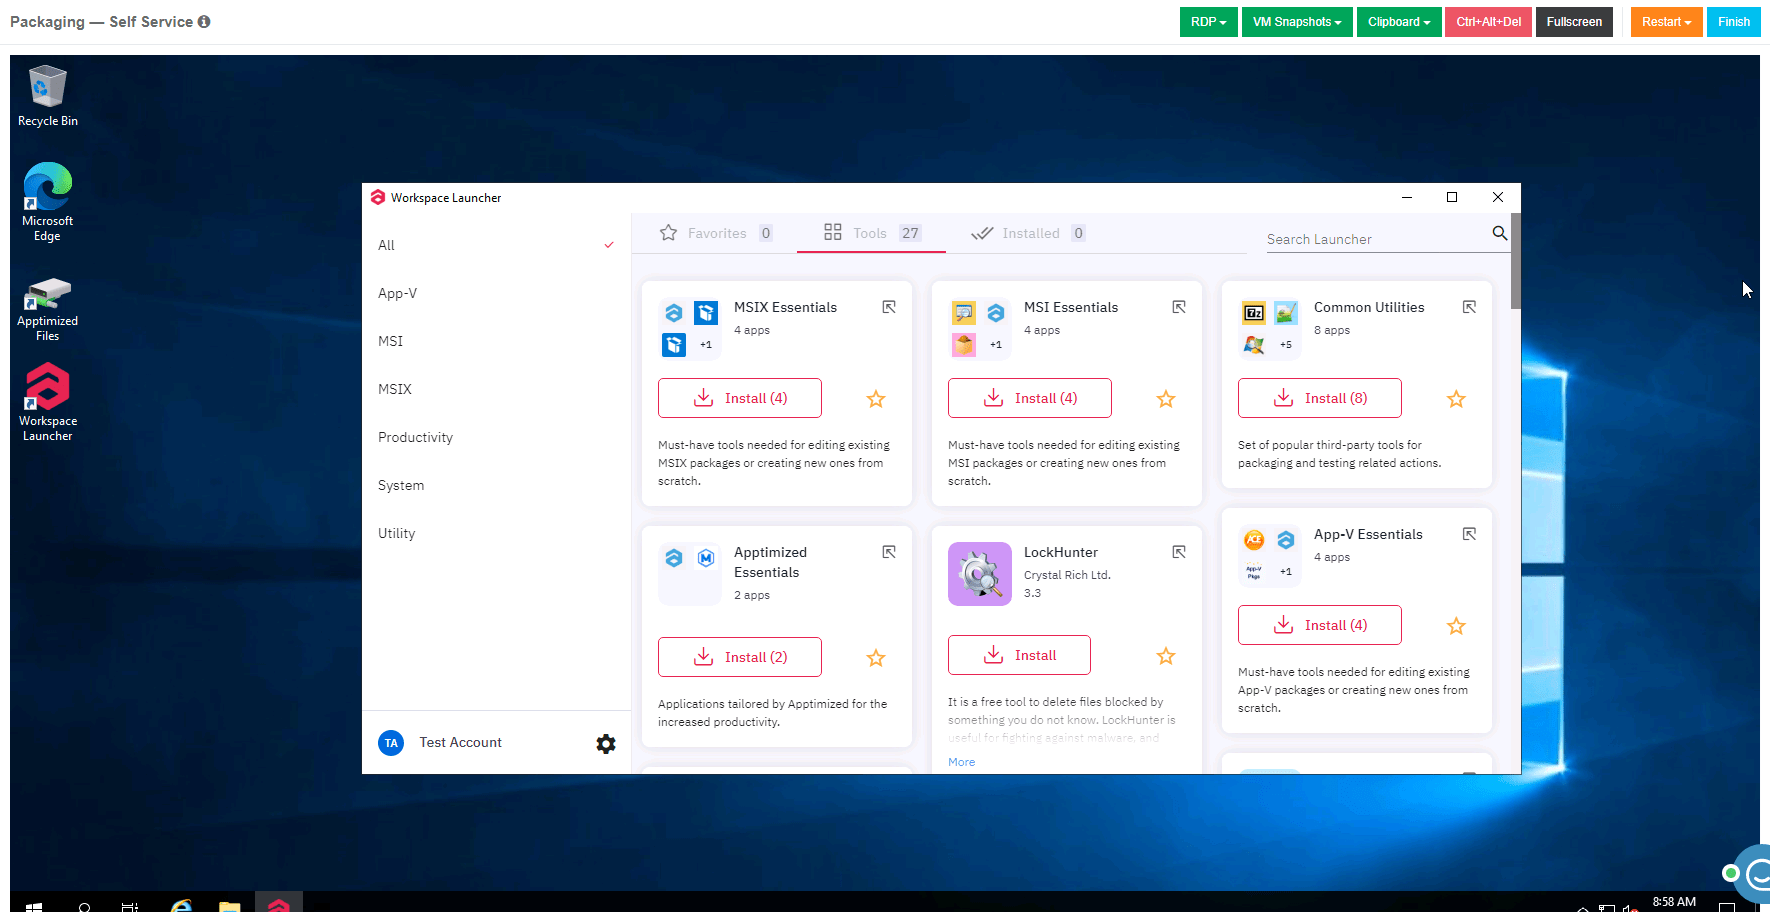This screenshot has height=912, width=1770.
Task: Open Common Utilities details expand icon
Action: tap(1469, 307)
